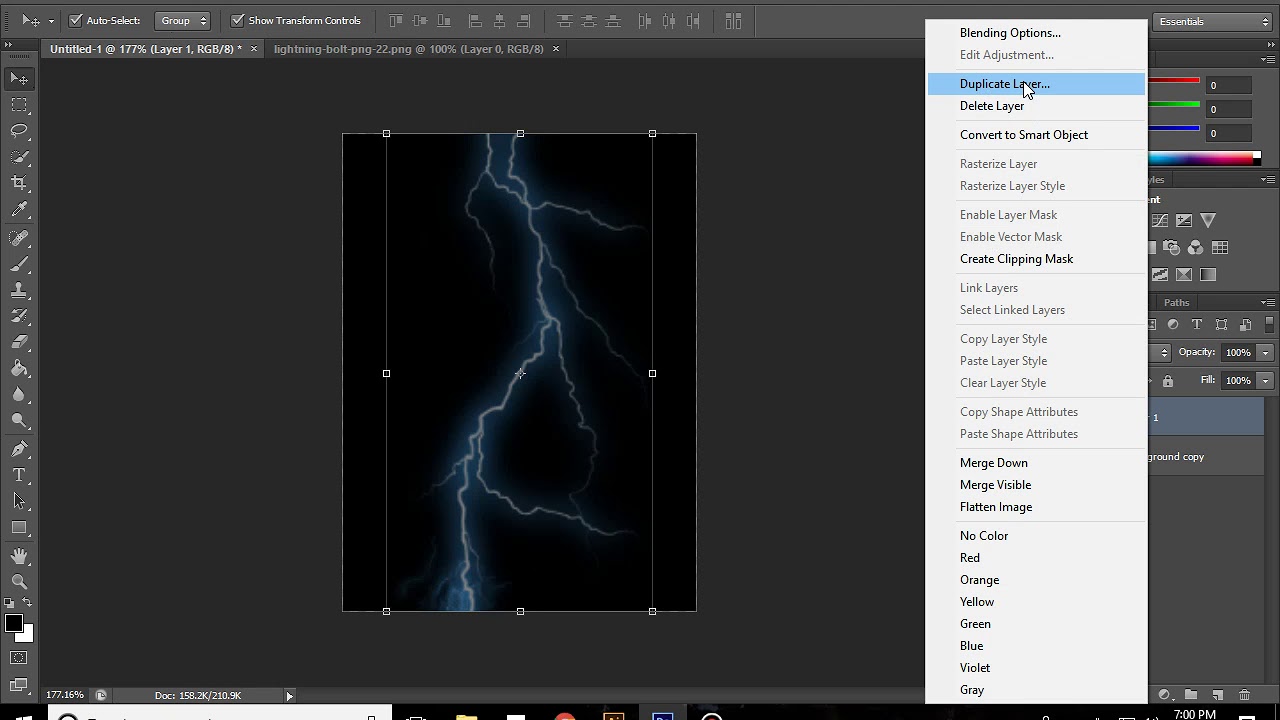
Task: Select the Clone Stamp tool
Action: click(x=19, y=290)
